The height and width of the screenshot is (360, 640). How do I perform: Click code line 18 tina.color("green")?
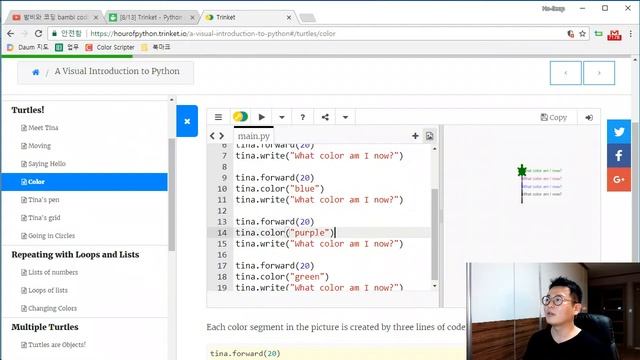(x=282, y=277)
